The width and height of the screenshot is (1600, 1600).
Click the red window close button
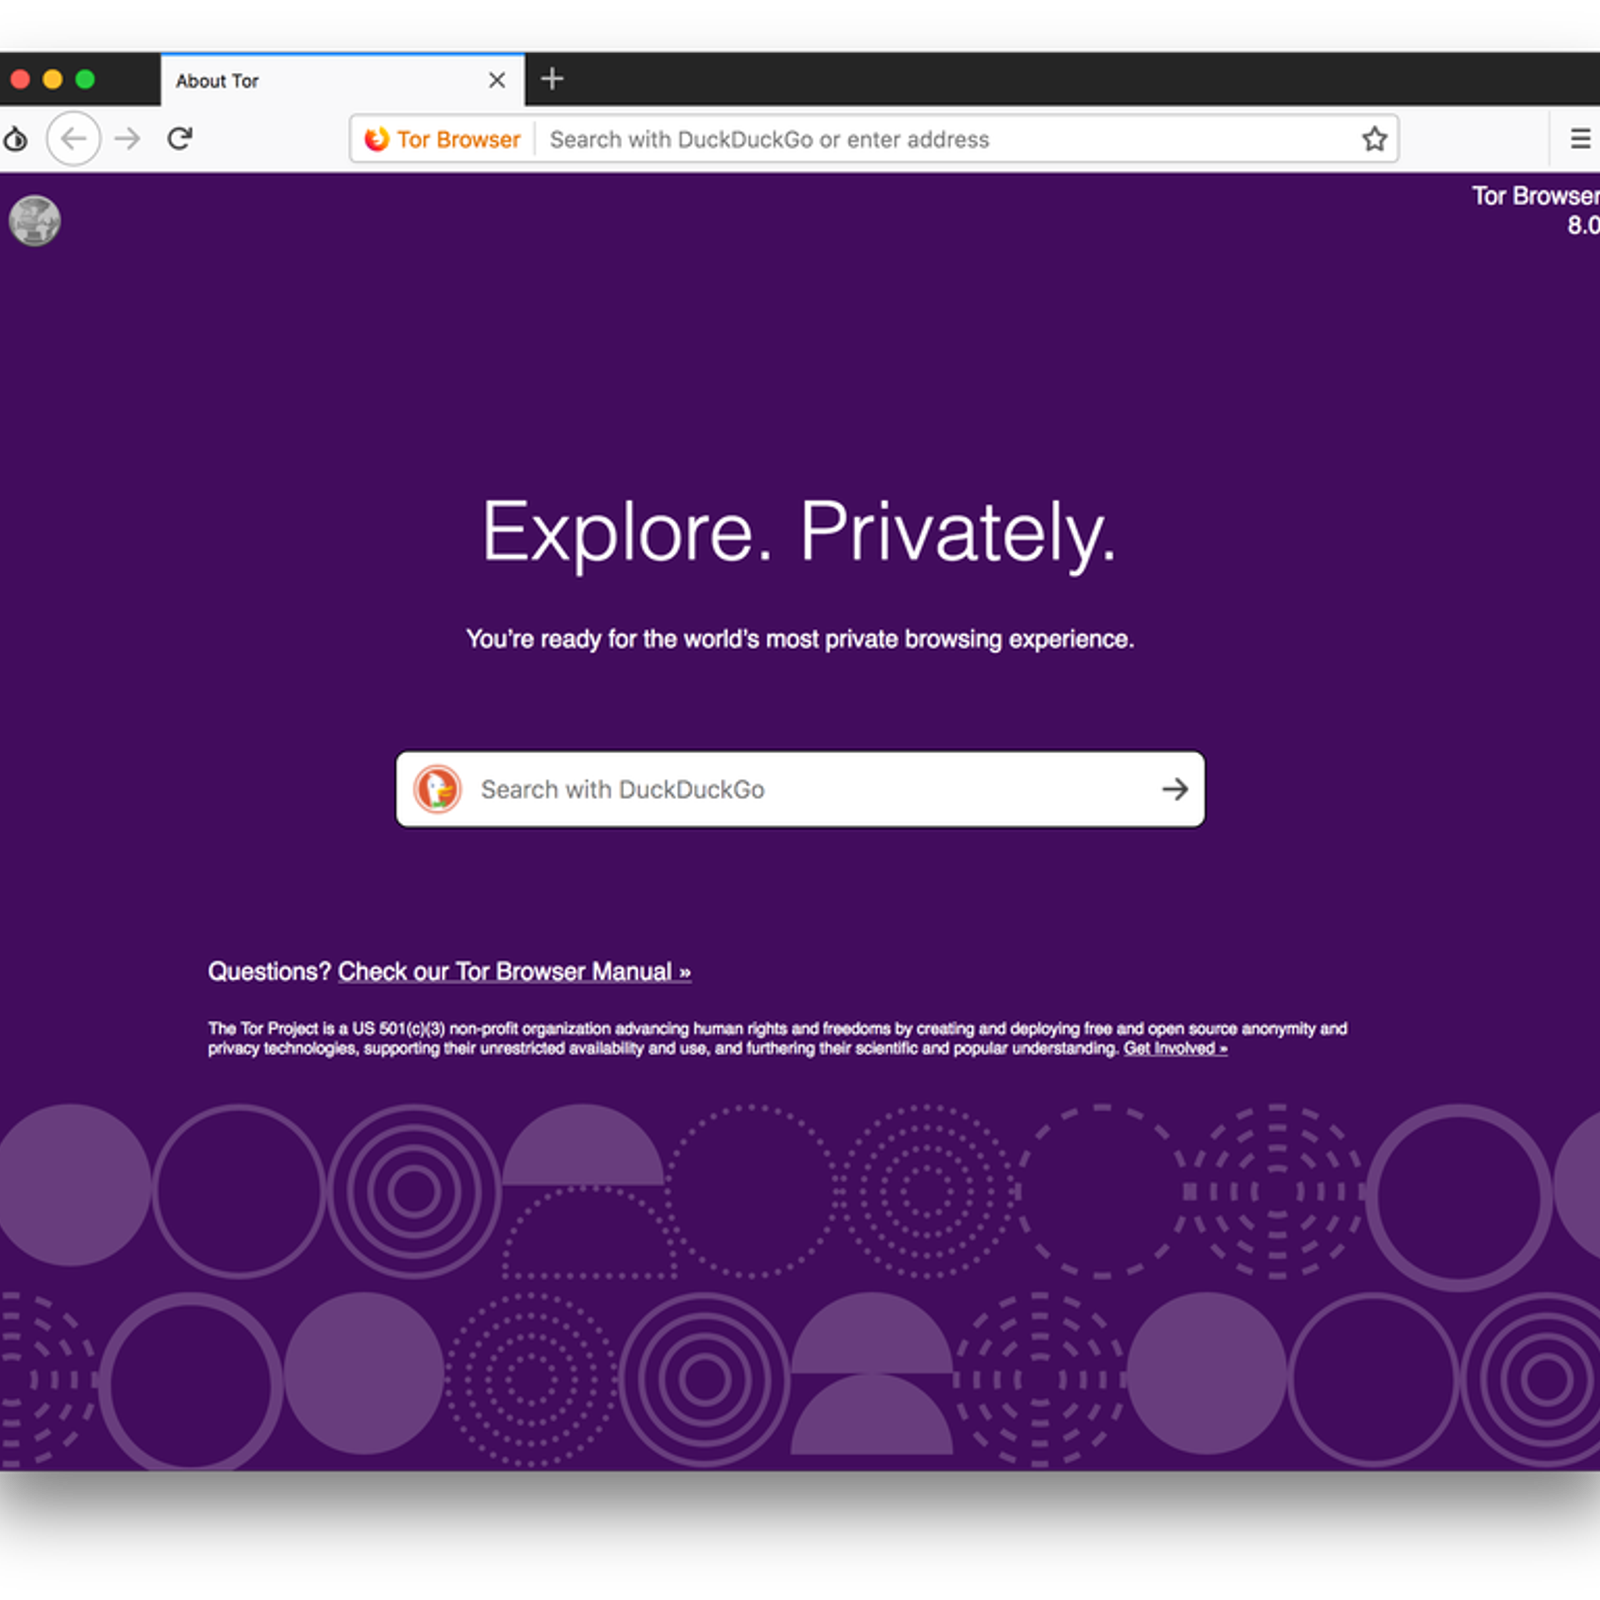coord(20,79)
